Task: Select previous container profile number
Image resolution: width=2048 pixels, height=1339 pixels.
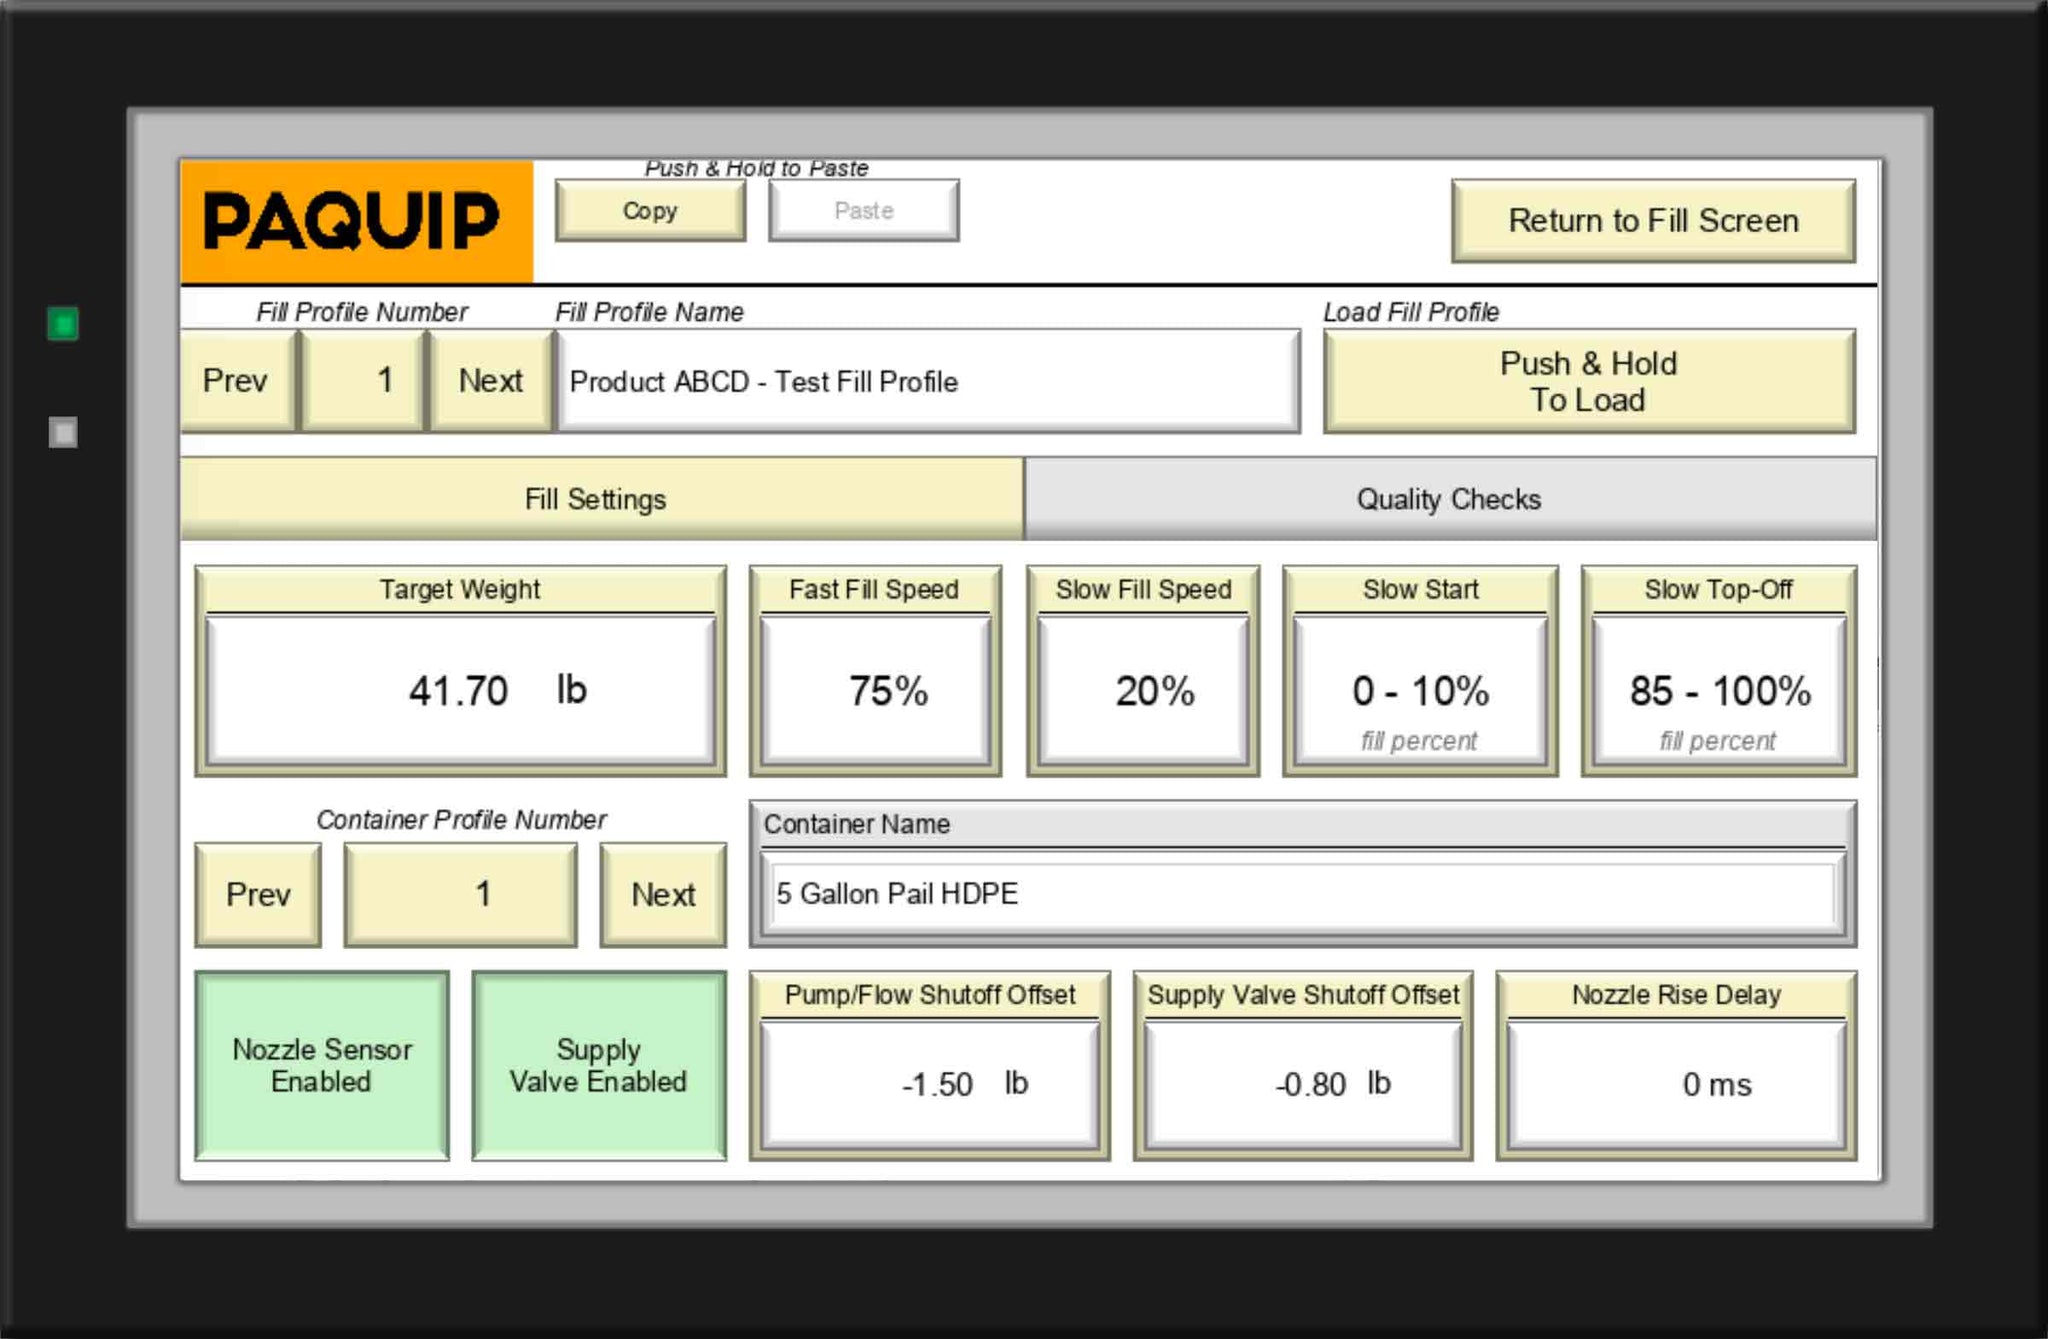Action: point(258,894)
